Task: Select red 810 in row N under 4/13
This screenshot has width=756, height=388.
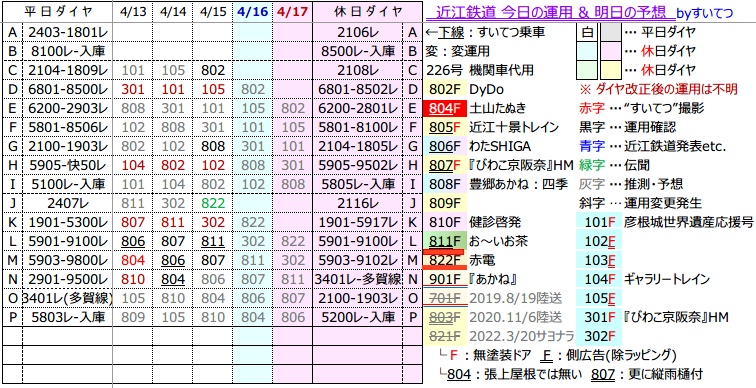Action: tap(133, 279)
